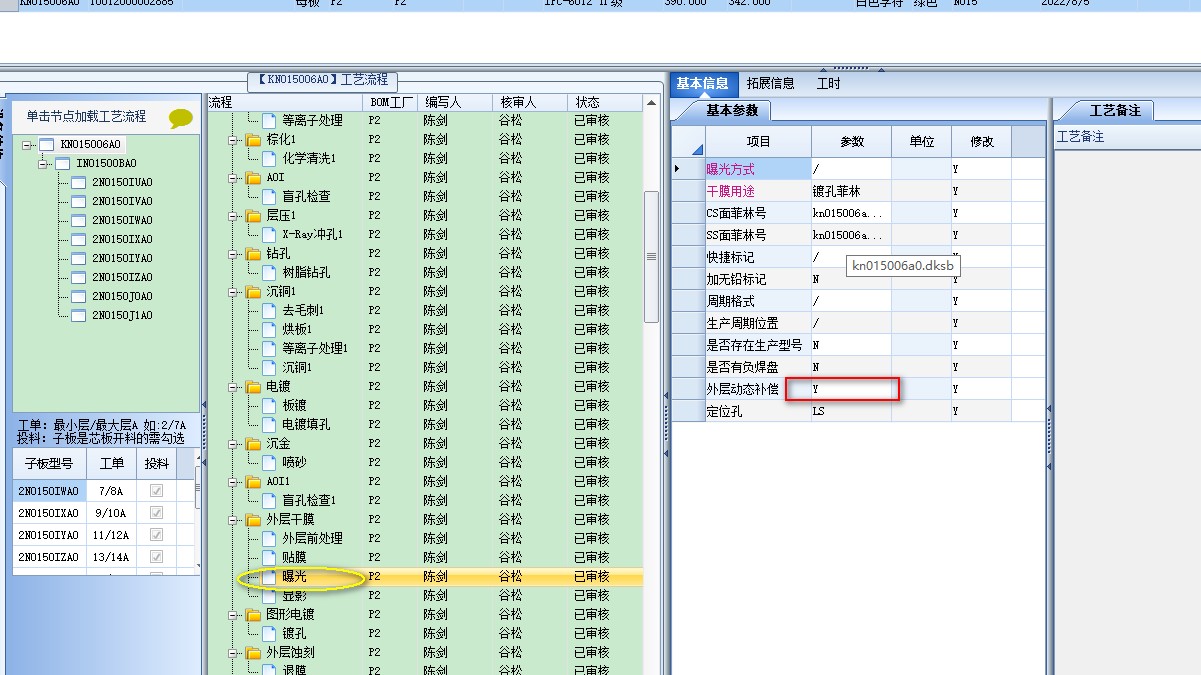
Task: Click the 棕化1 folder icon
Action: click(253, 139)
